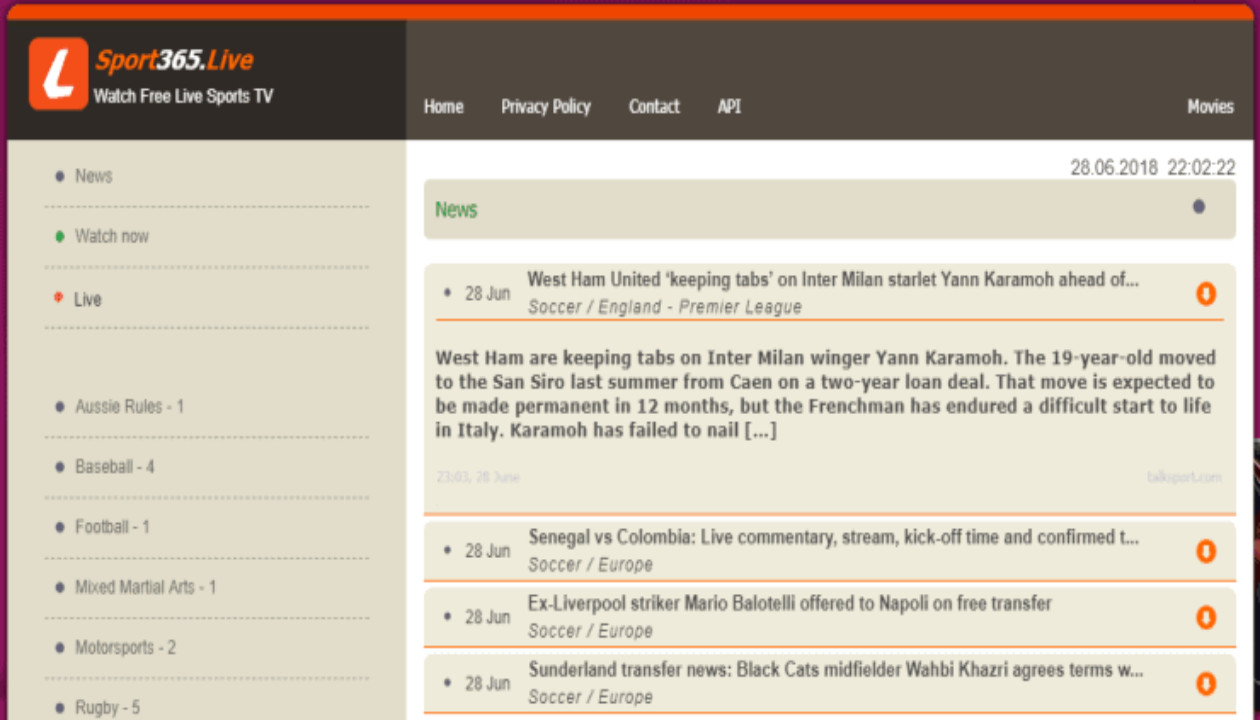
Task: Click the Ex-Liverpool striker Mario Balotelli headline
Action: (x=790, y=604)
